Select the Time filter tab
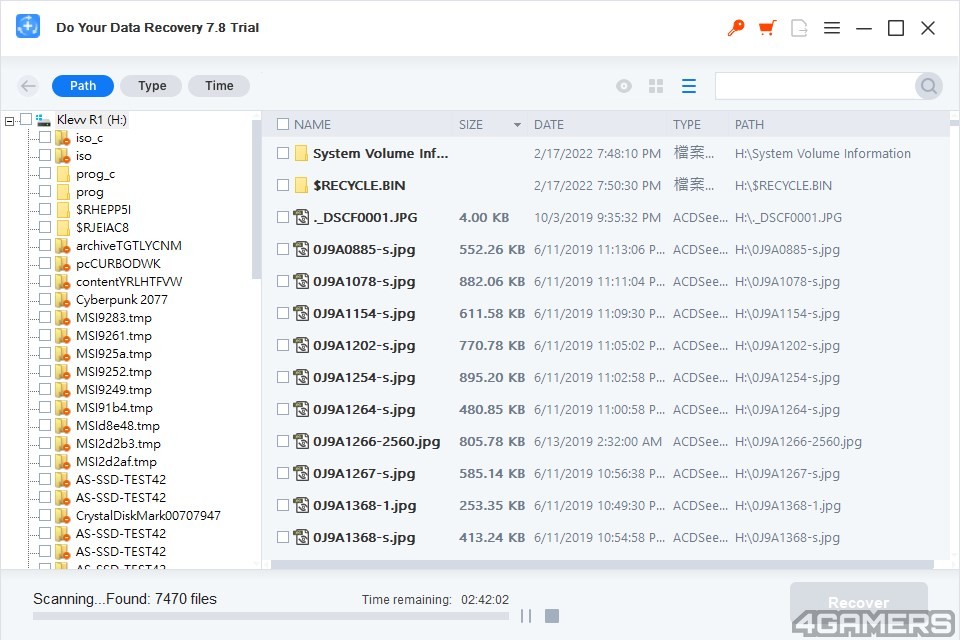Screen dimensions: 960x640 (219, 86)
